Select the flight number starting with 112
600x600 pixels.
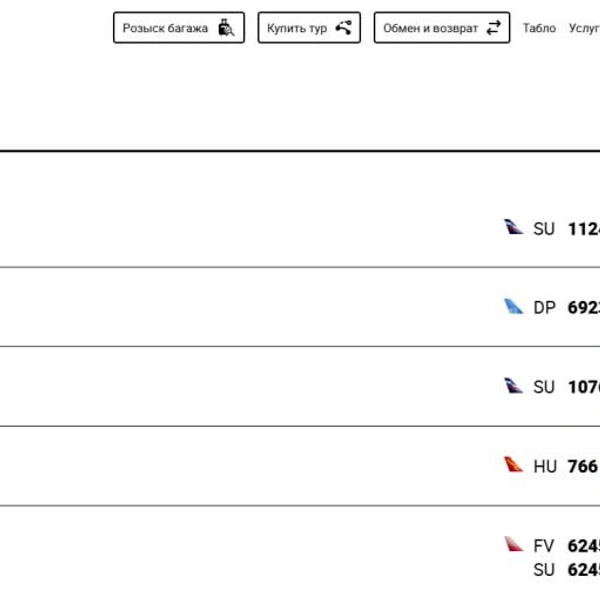coord(584,229)
